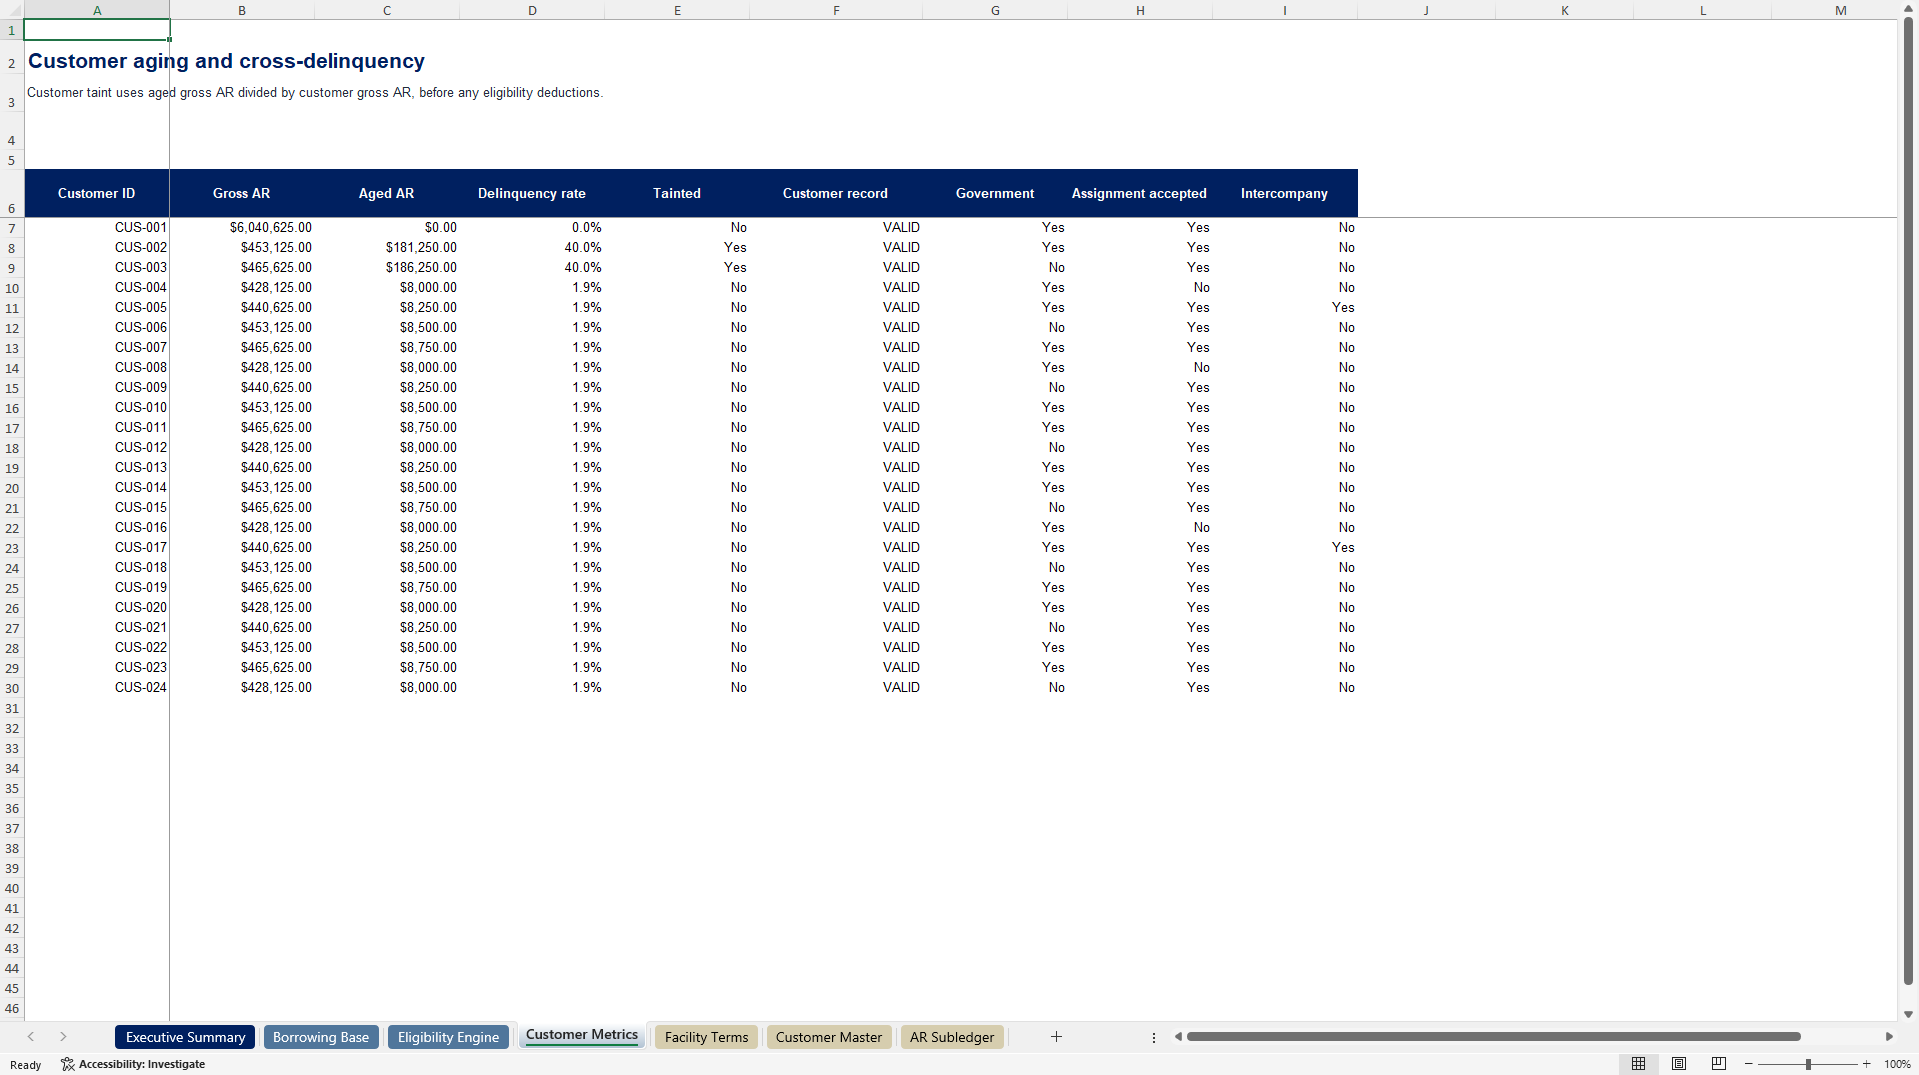Screen dimensions: 1919x1075
Task: Switch to Page Break Preview
Action: point(1719,1064)
